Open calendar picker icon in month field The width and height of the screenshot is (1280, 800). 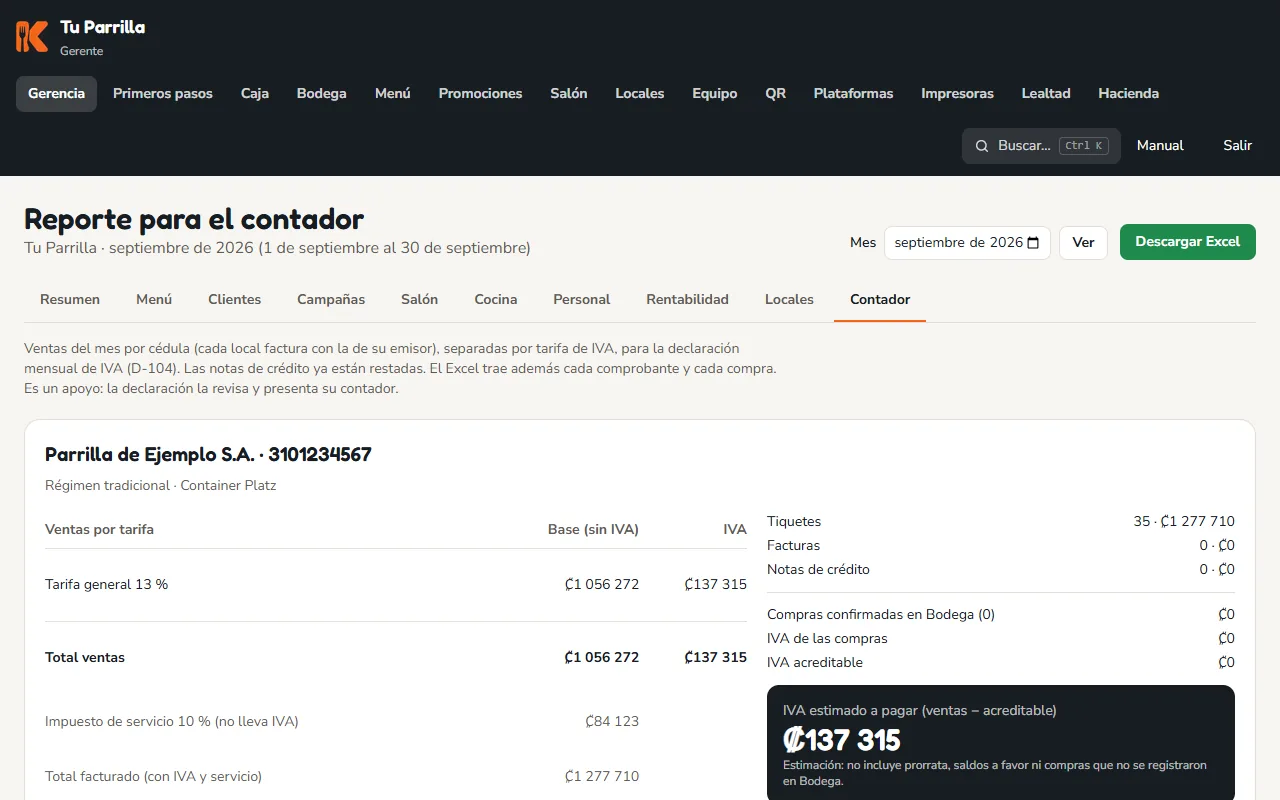point(1033,243)
